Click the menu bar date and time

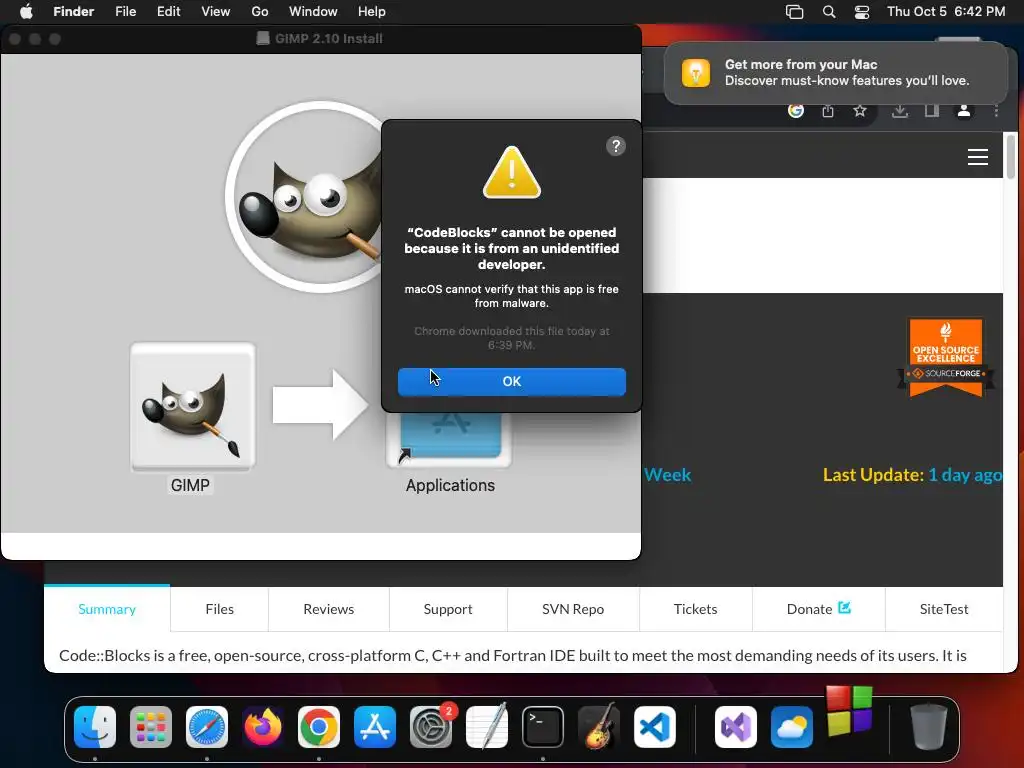pos(946,12)
